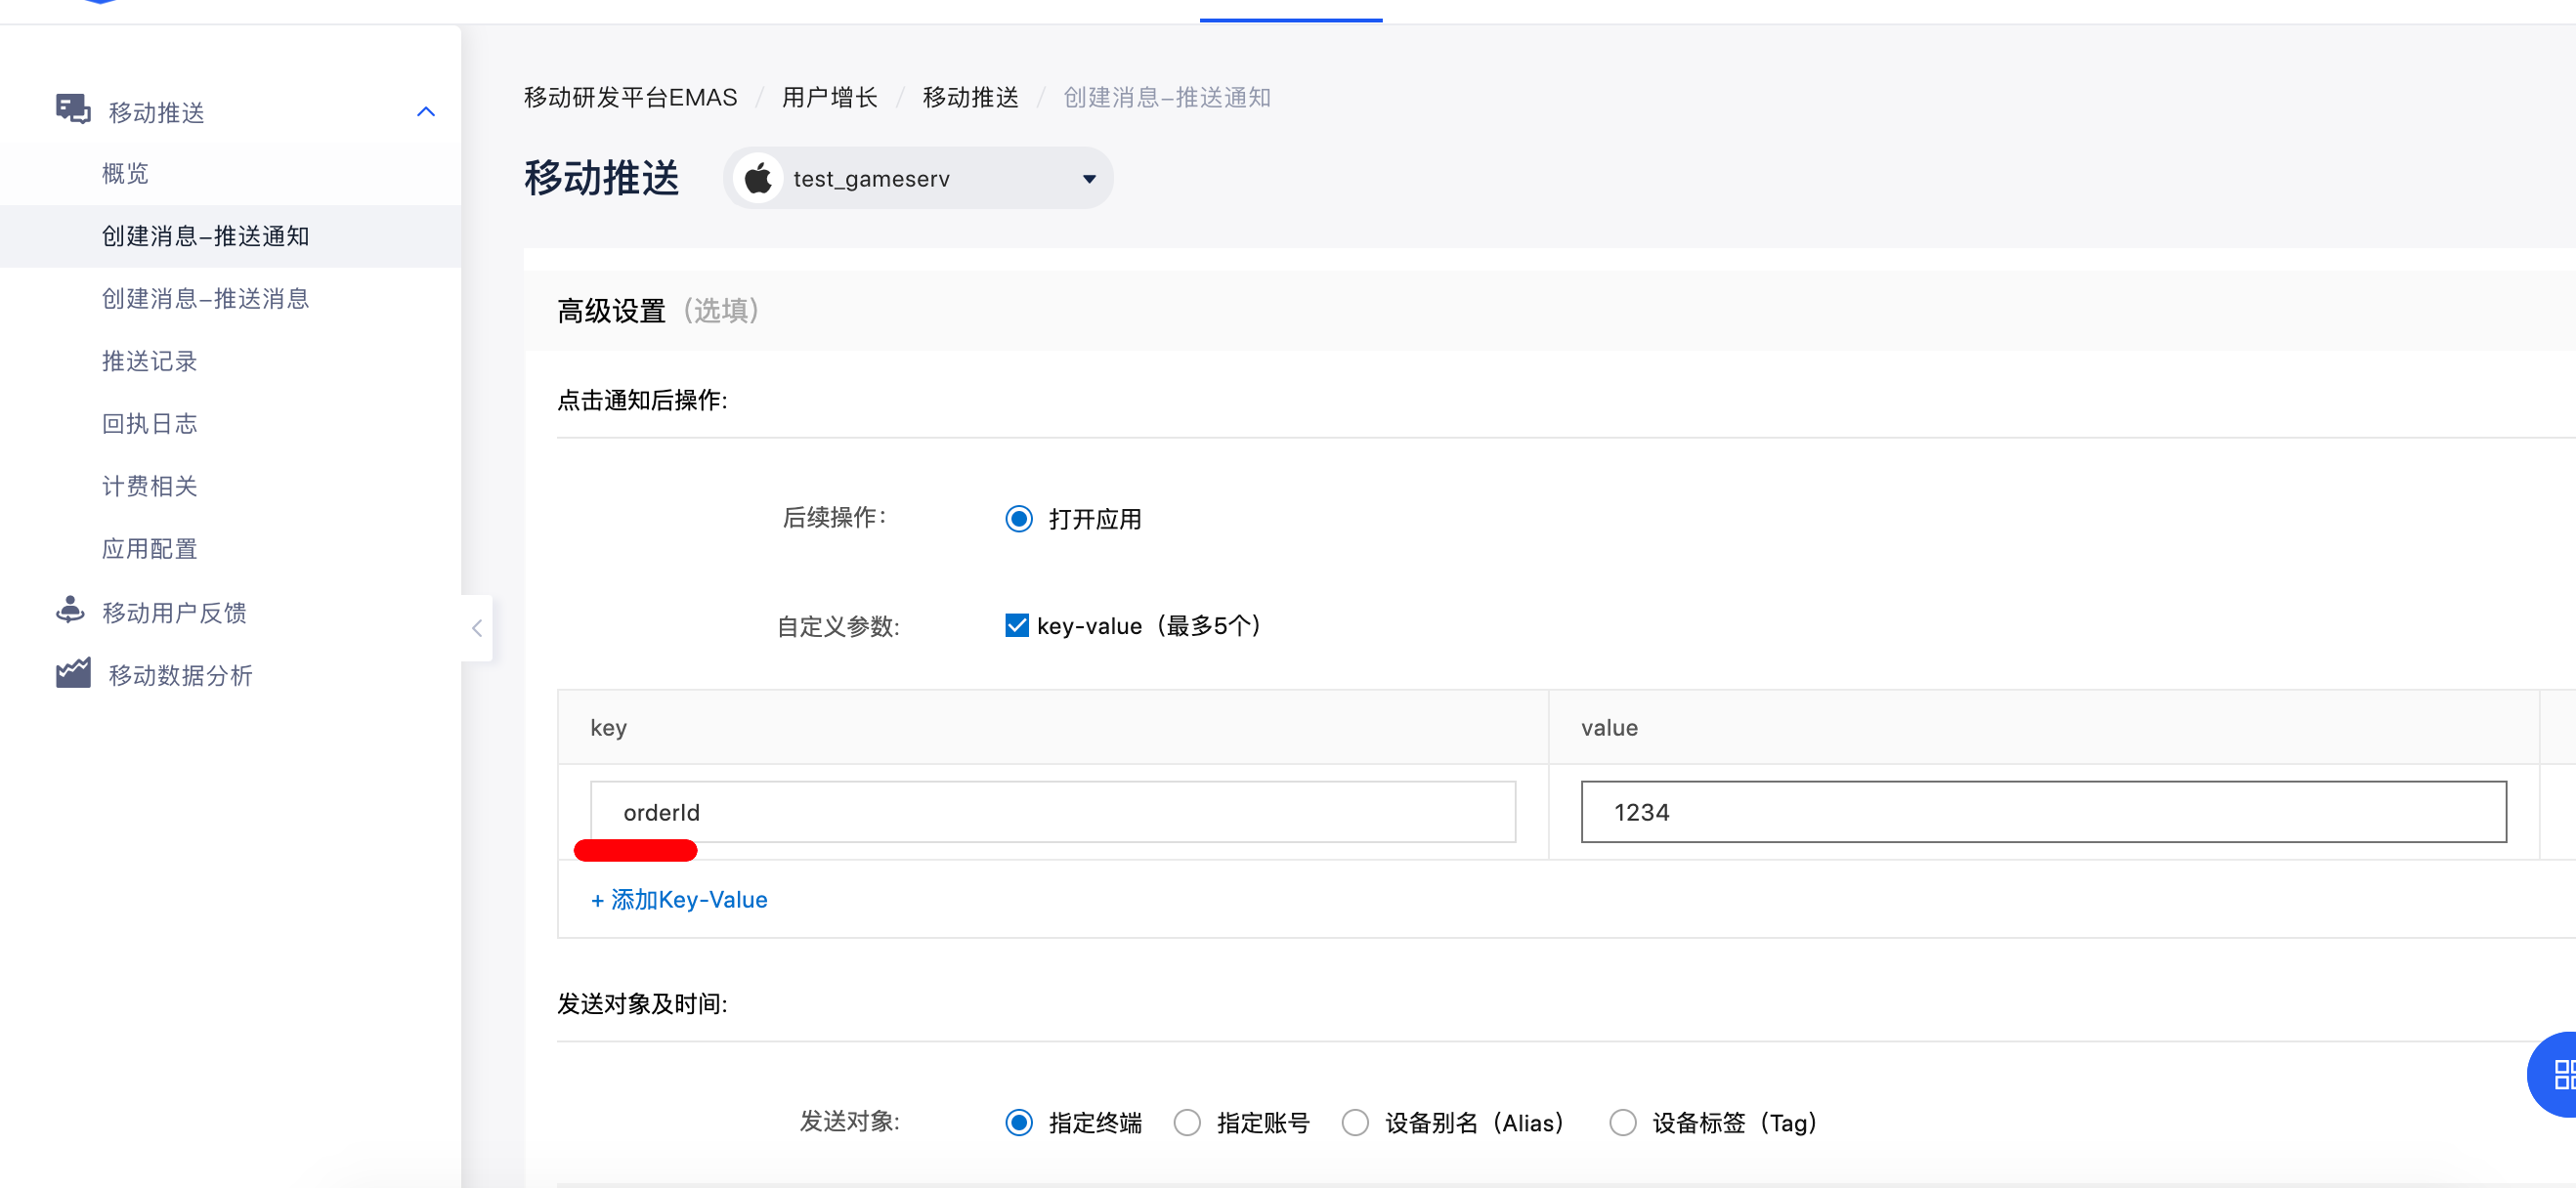Uncheck the key-value custom parameter checkbox
This screenshot has width=2576, height=1188.
click(x=1016, y=626)
